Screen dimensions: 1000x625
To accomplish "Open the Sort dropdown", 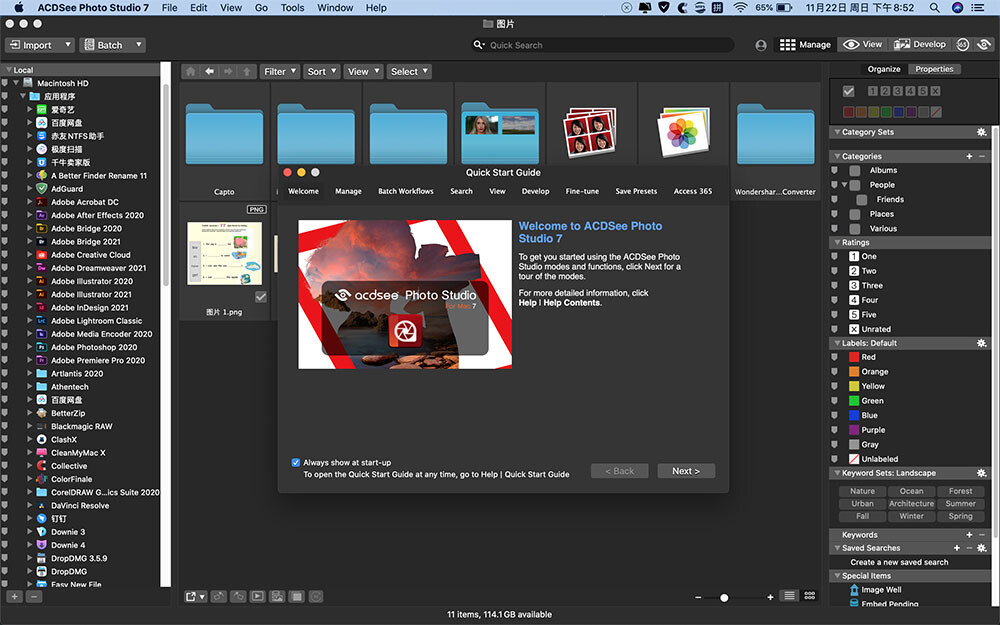I will [321, 71].
